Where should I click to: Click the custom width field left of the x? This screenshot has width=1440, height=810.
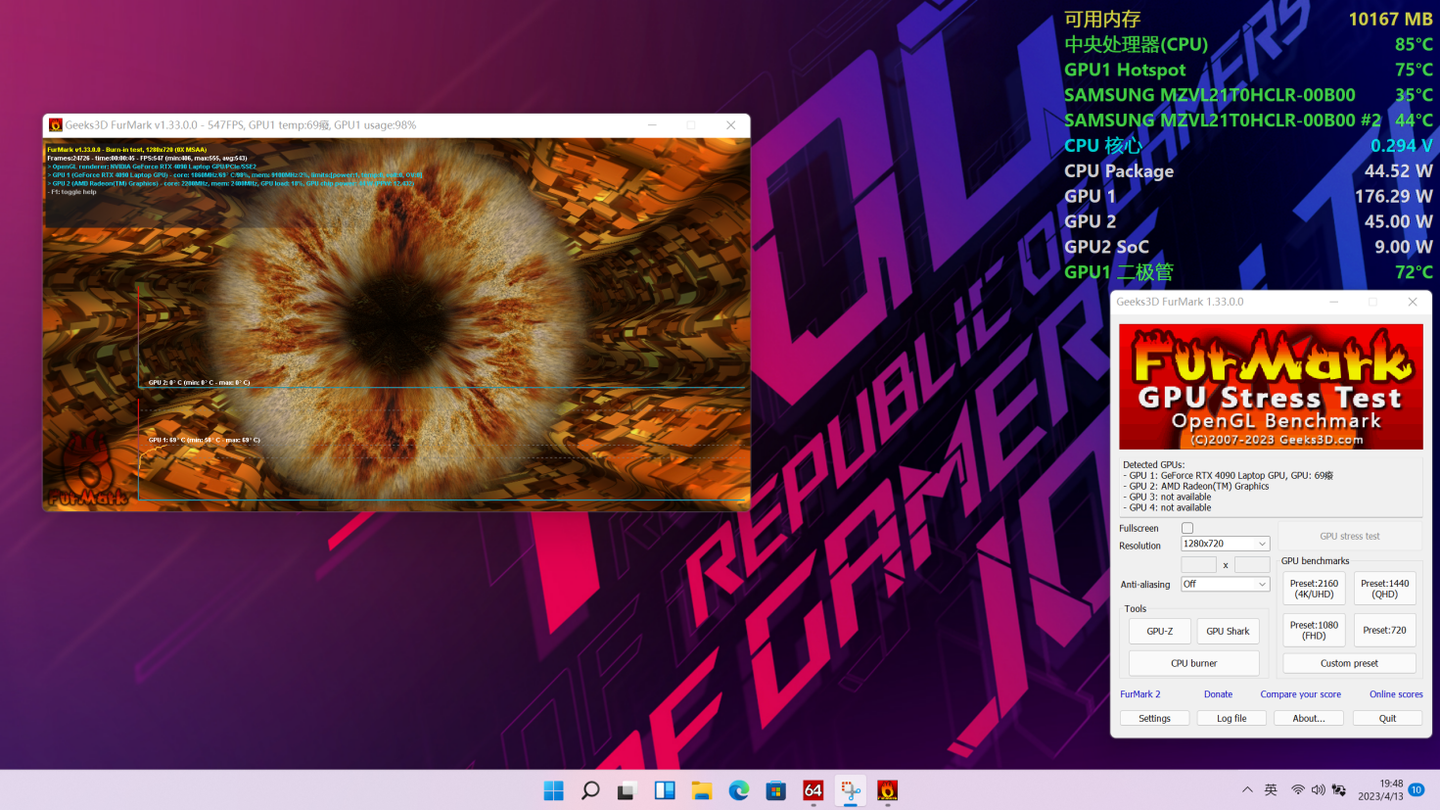tap(1198, 565)
